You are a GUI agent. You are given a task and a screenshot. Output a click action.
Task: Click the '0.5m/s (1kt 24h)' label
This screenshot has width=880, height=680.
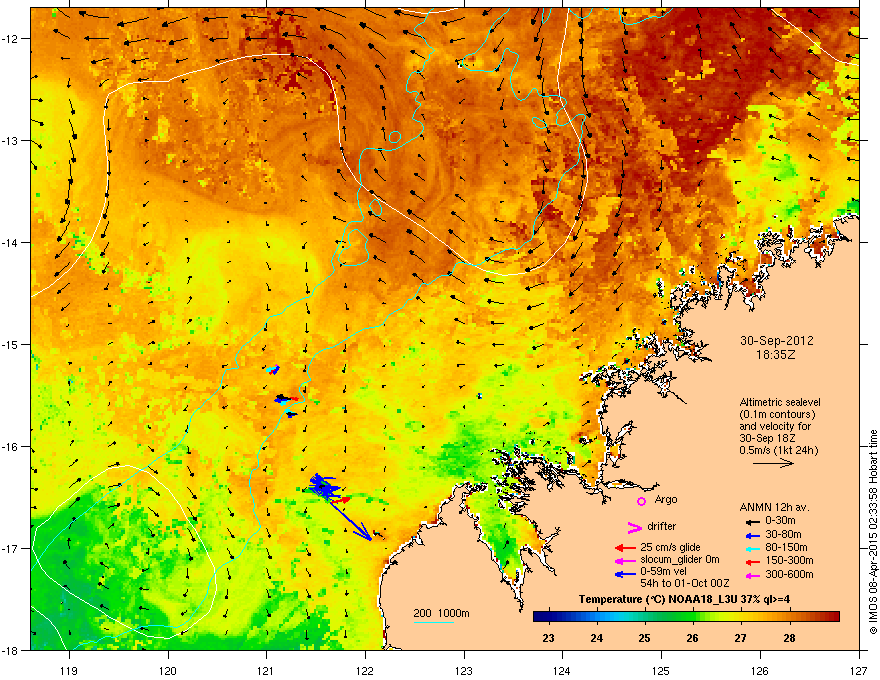click(x=778, y=451)
